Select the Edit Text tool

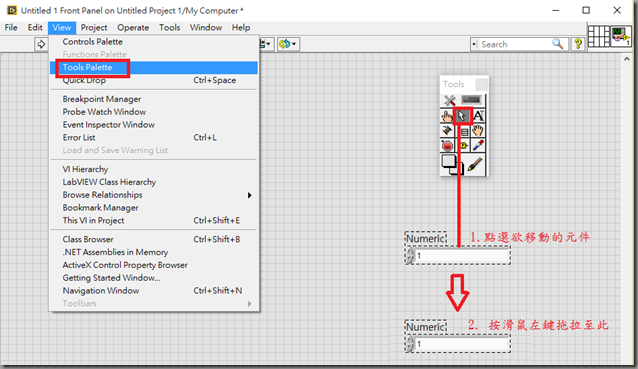[x=478, y=116]
